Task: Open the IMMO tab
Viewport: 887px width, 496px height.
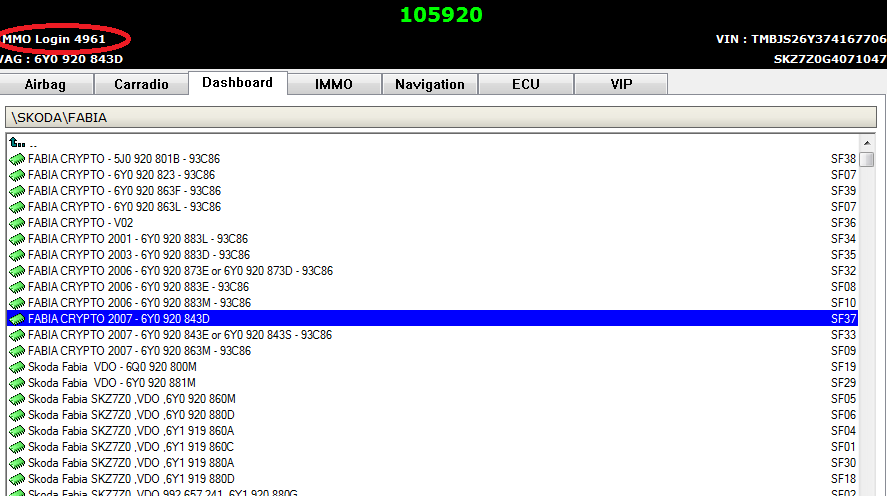Action: click(x=334, y=84)
